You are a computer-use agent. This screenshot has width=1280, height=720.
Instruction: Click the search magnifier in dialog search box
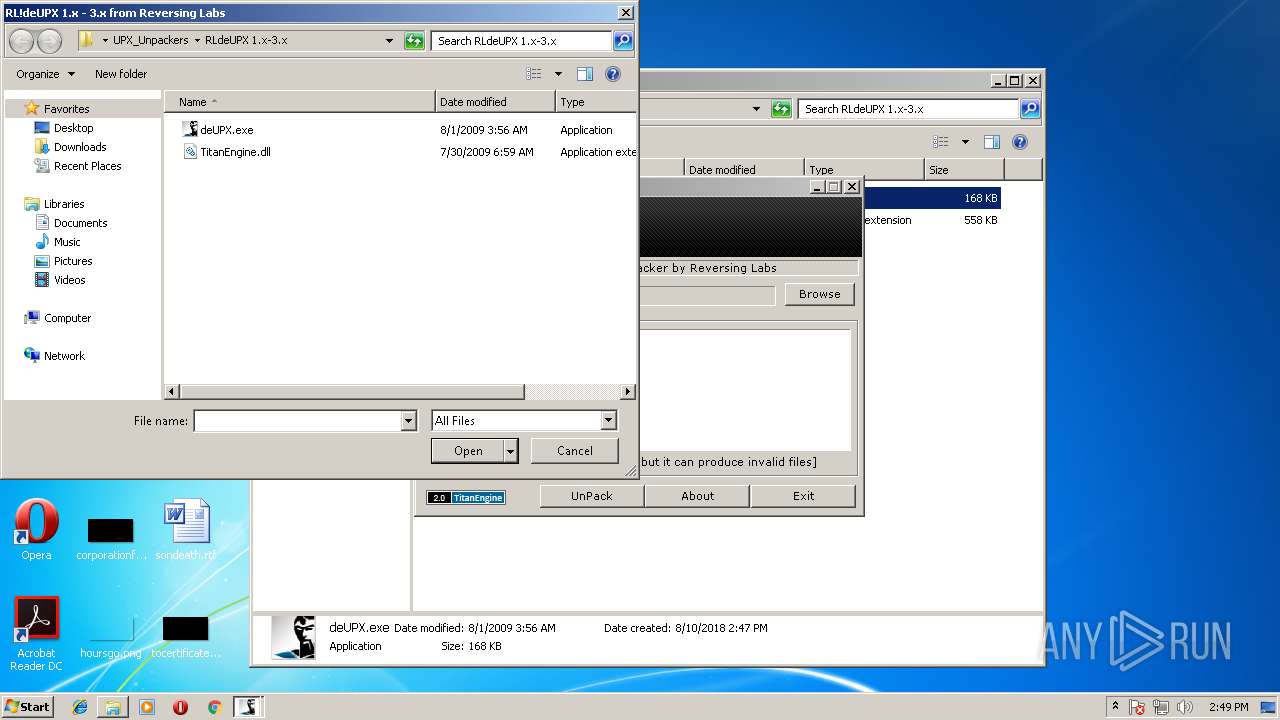(x=623, y=41)
